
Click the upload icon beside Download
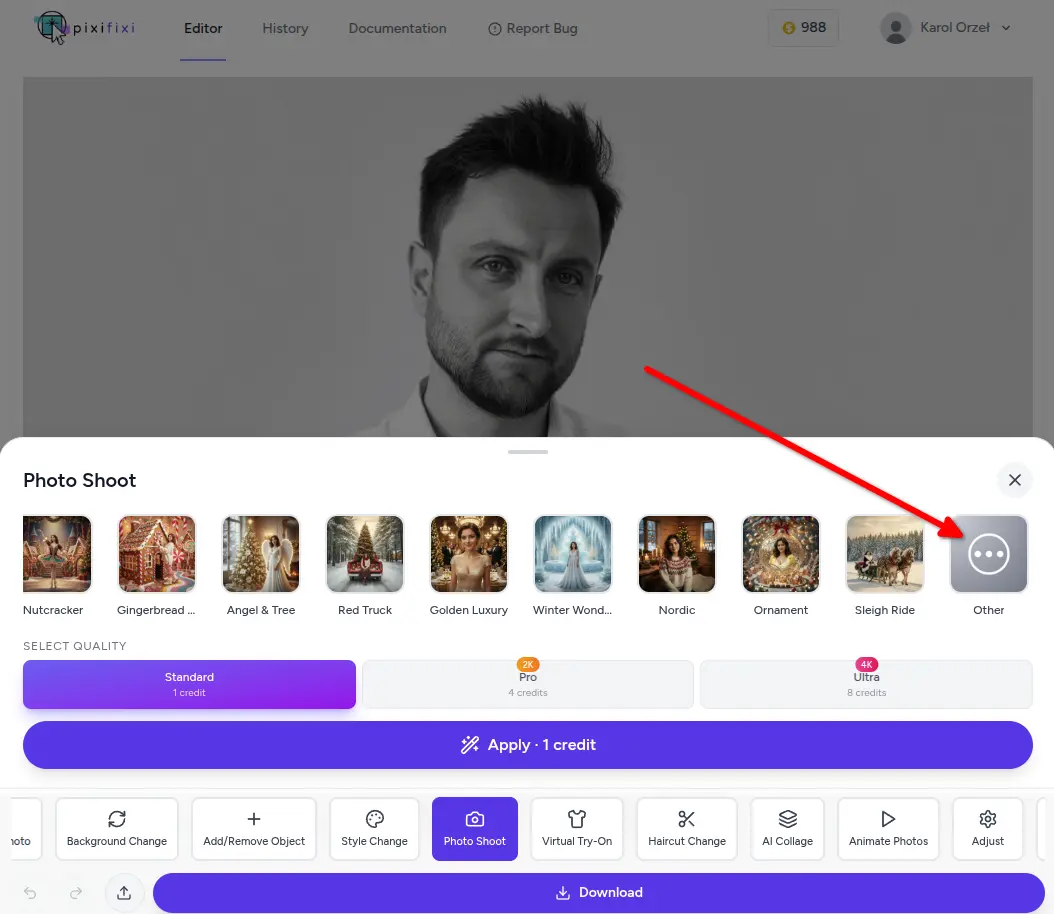(124, 893)
